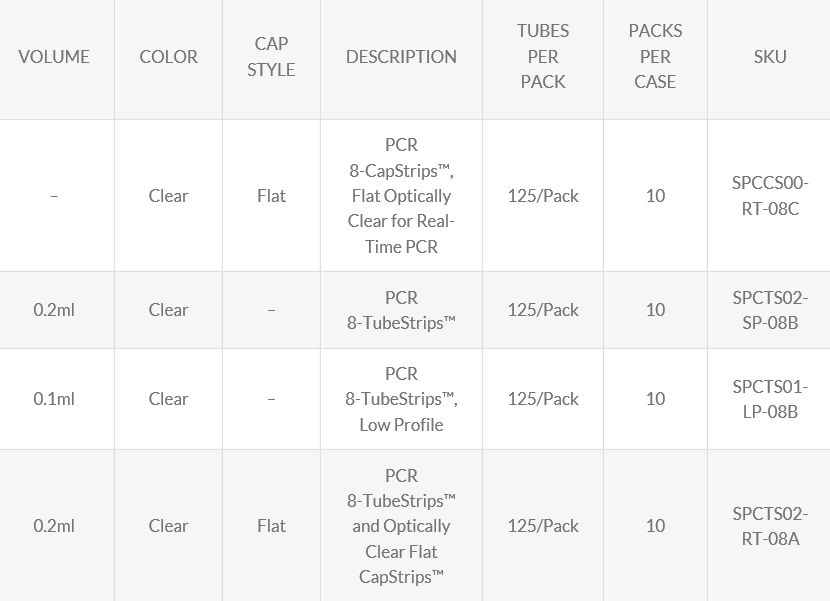Open SKU SPCTS02-SP-08B
830x601 pixels.
pyautogui.click(x=770, y=310)
